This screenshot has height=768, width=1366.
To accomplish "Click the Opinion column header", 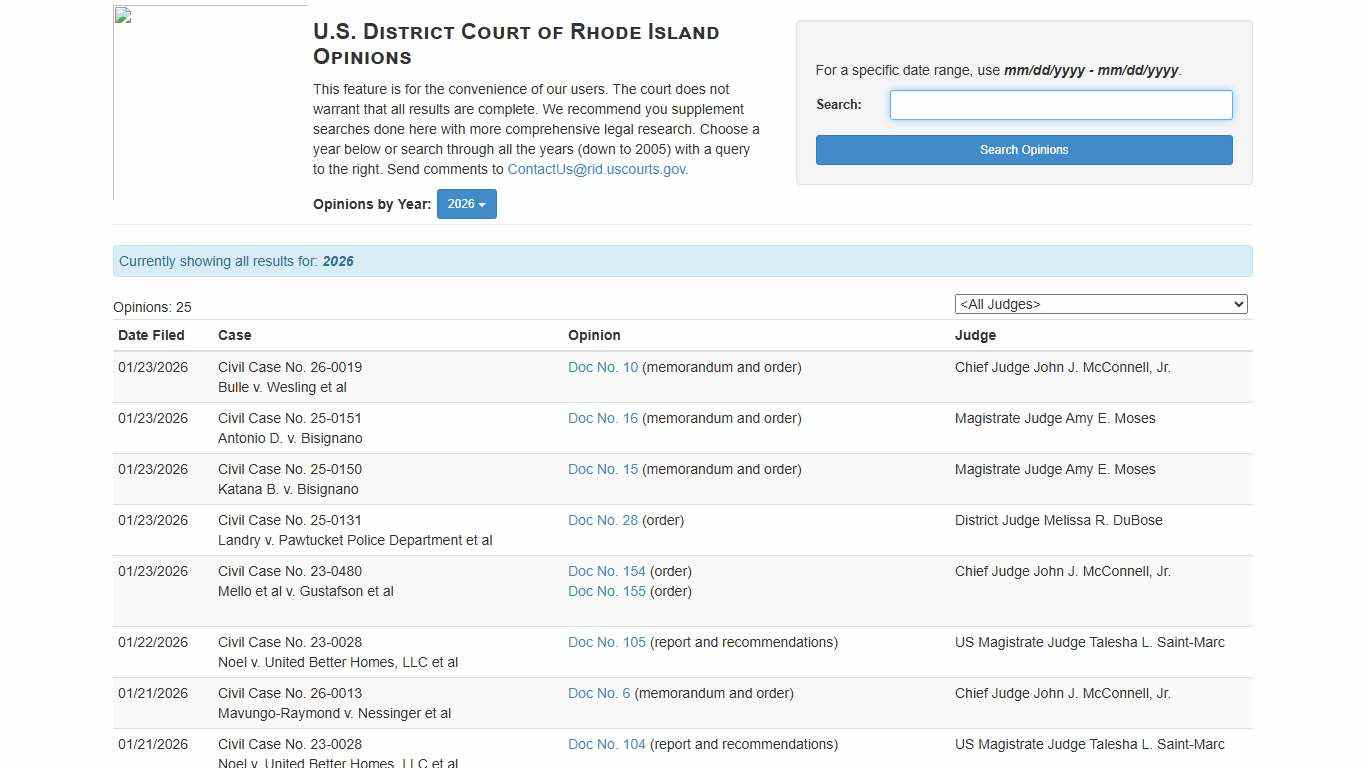I will pos(594,335).
